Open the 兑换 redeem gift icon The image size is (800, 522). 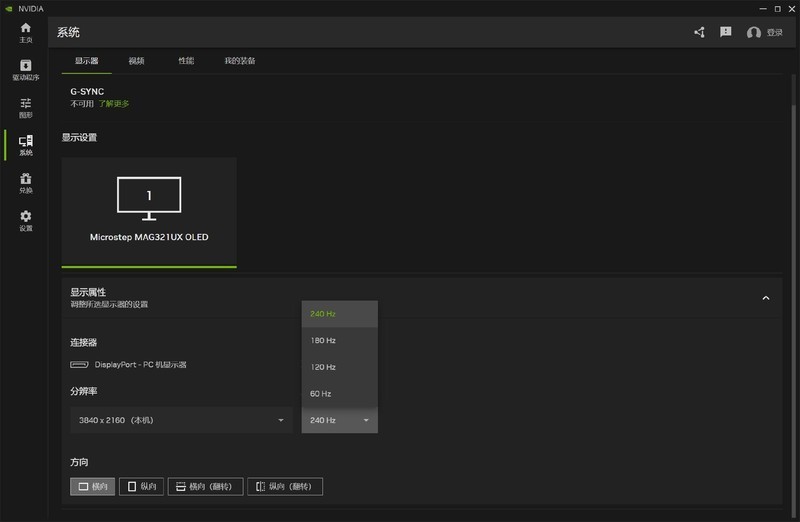(x=26, y=183)
